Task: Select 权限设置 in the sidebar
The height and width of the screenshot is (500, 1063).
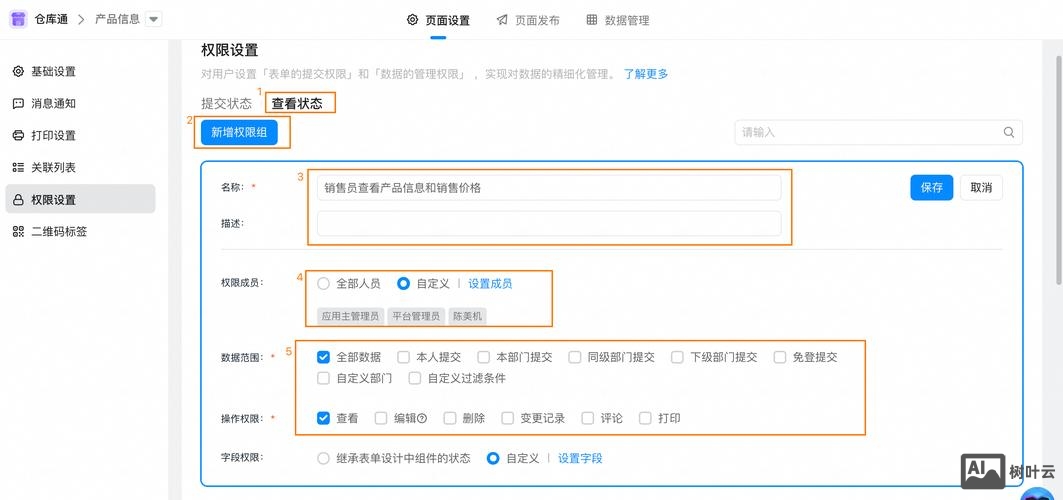Action: pyautogui.click(x=80, y=199)
